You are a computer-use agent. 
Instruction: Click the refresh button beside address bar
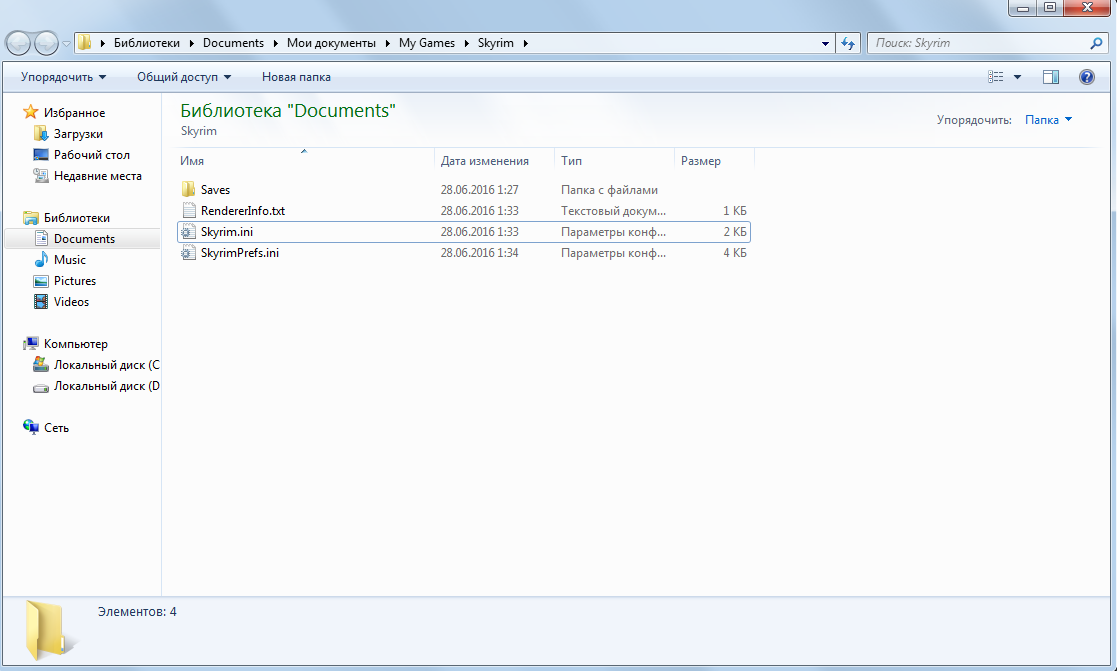pyautogui.click(x=848, y=43)
